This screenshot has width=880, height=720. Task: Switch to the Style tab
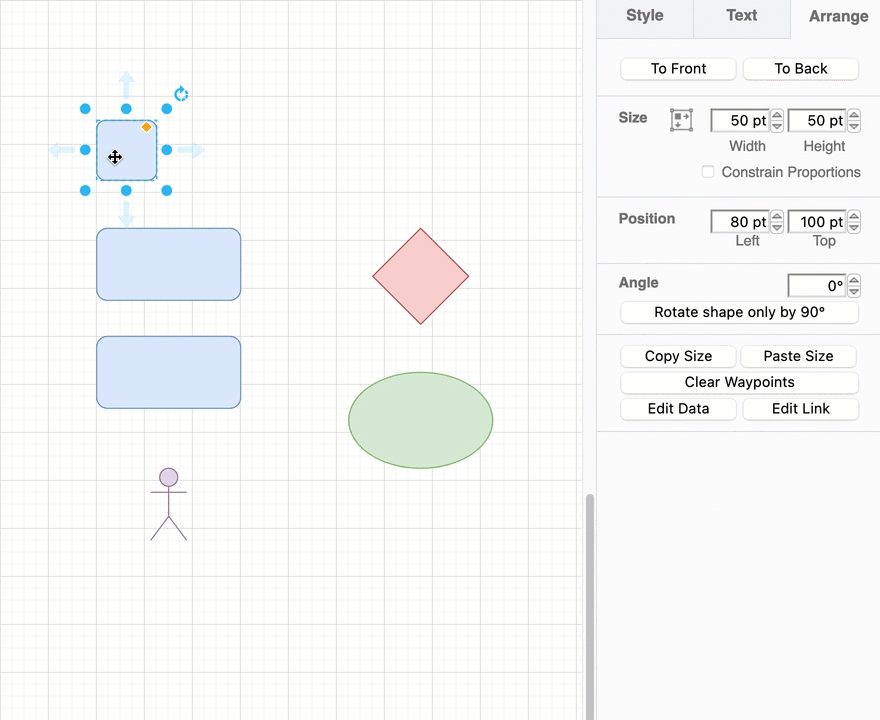644,15
